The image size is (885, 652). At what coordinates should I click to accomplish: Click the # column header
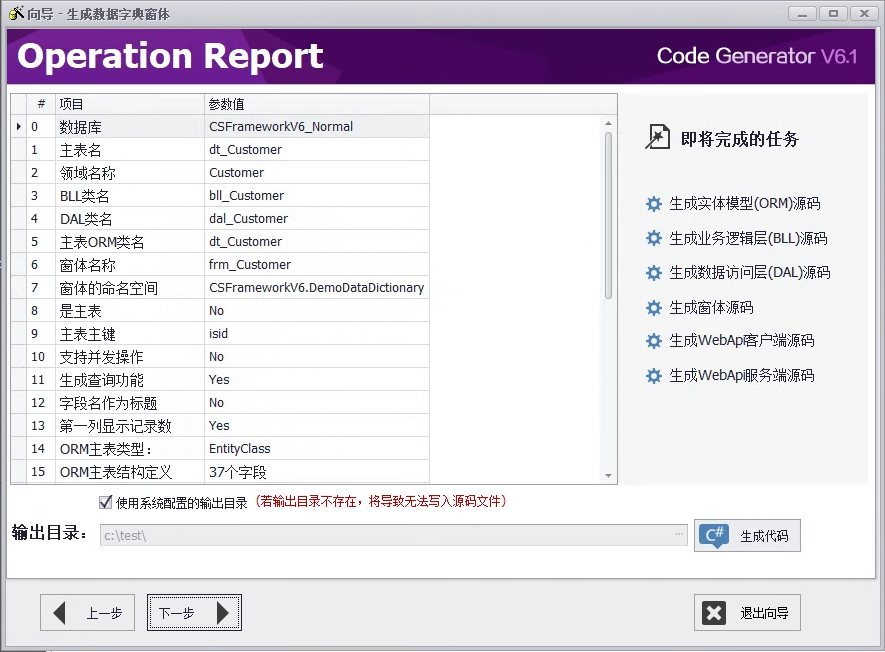(x=41, y=104)
